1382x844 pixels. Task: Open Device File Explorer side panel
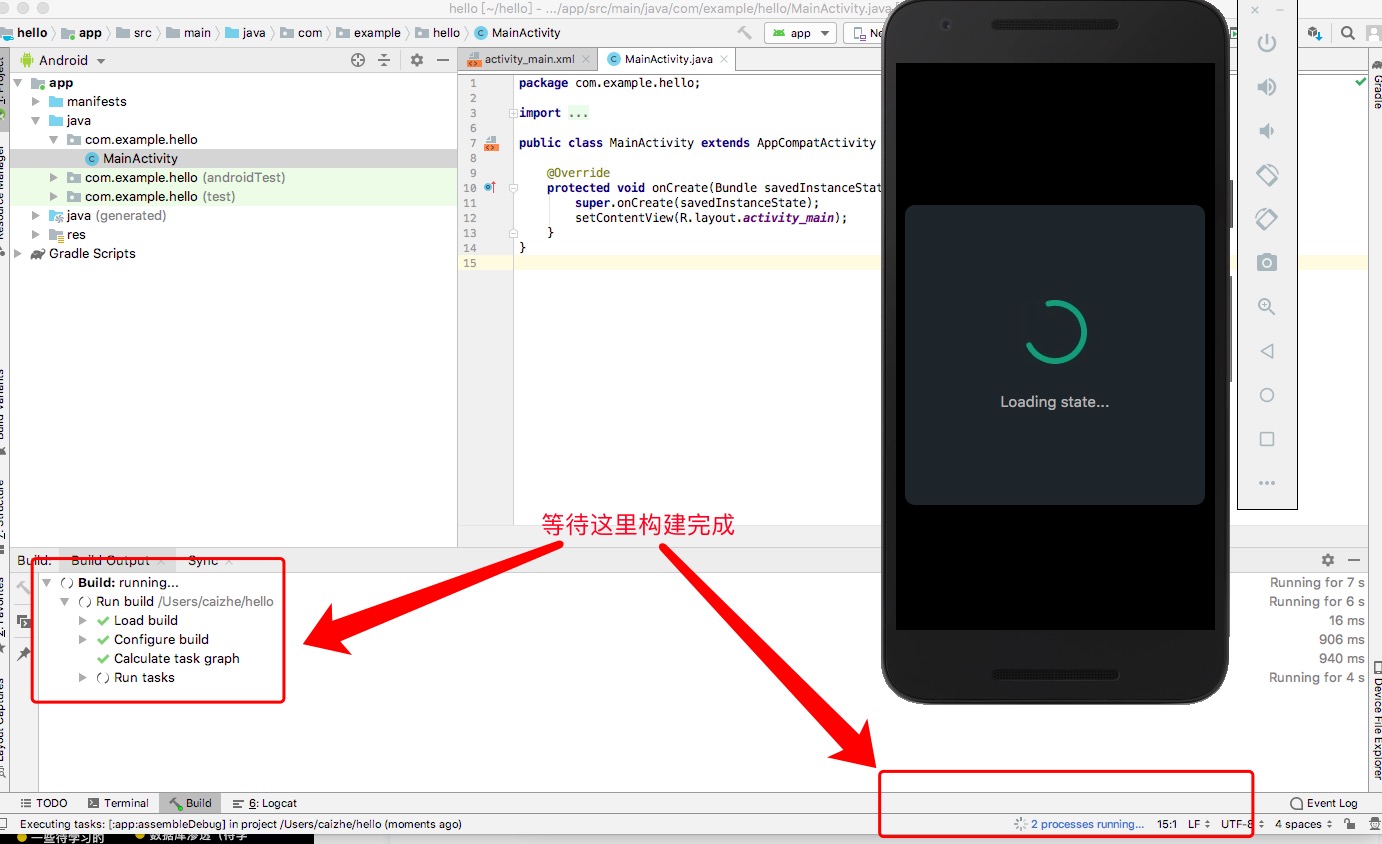(x=1376, y=720)
